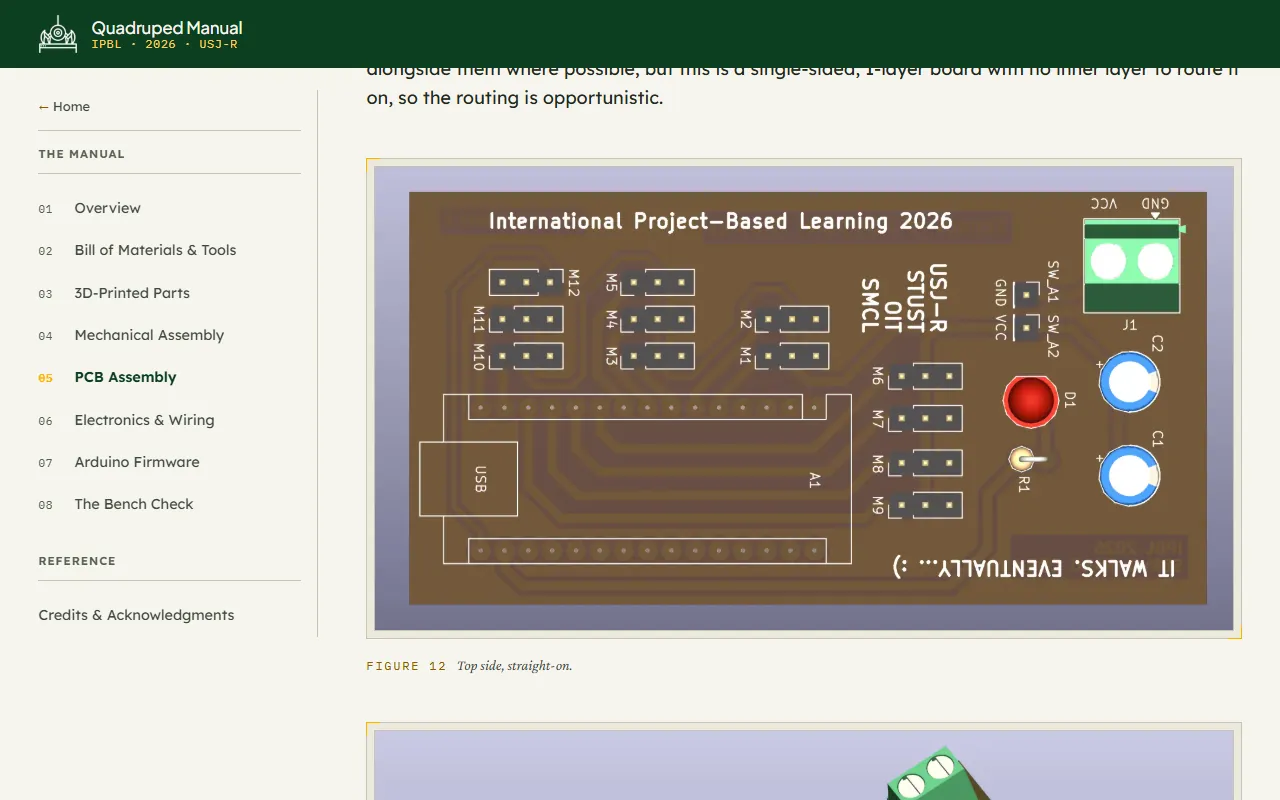Navigate to 3D-Printed Parts chapter
Screen dimensions: 1280x800
tap(132, 293)
